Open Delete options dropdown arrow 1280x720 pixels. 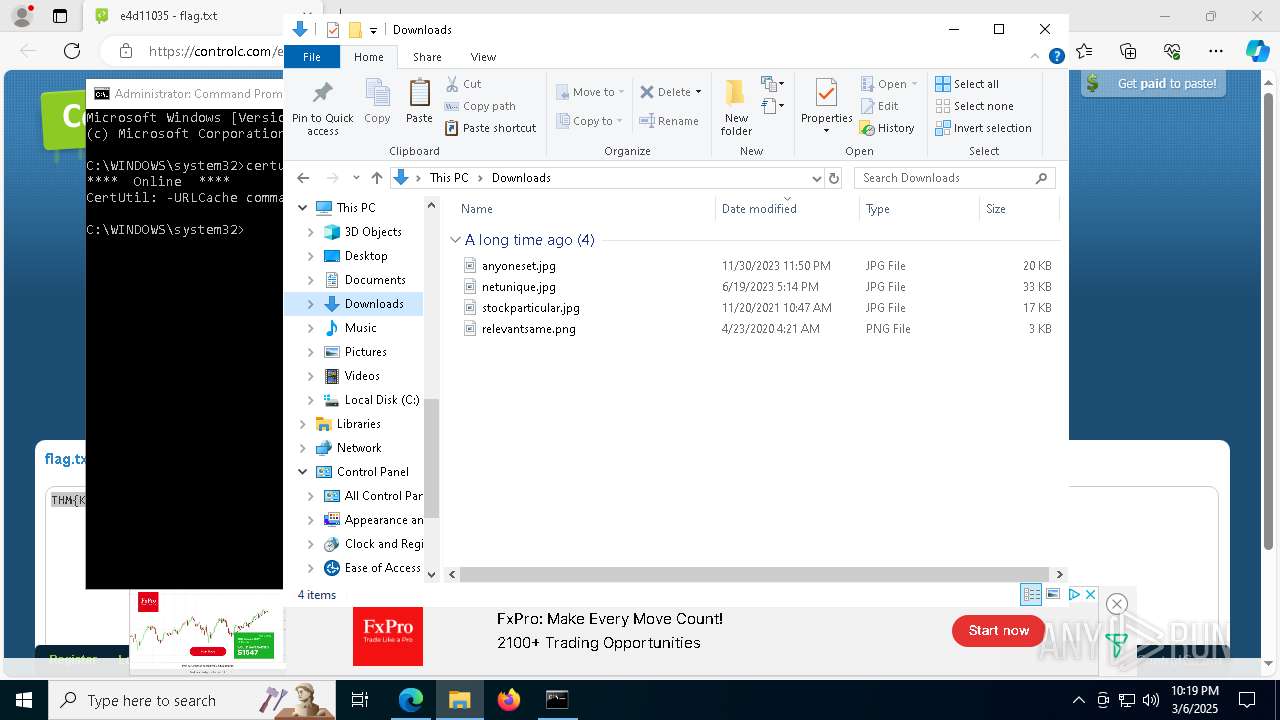[x=698, y=92]
